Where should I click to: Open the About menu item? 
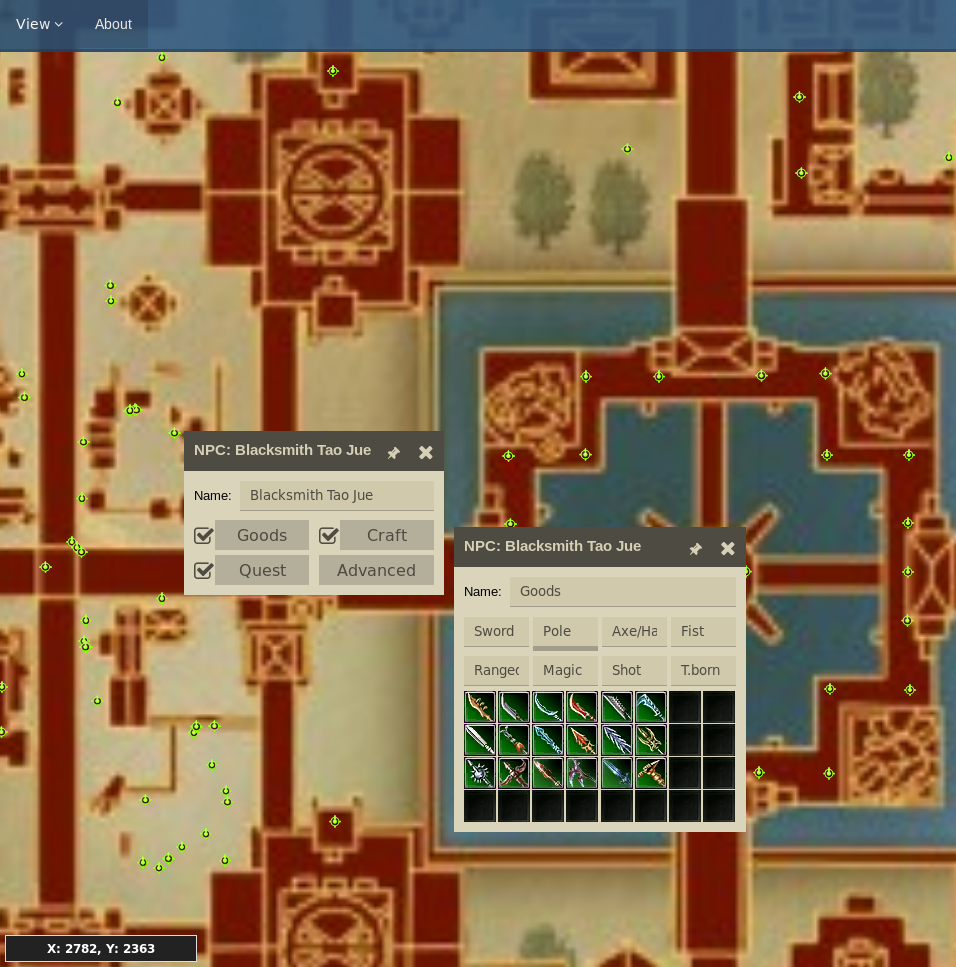coord(113,24)
